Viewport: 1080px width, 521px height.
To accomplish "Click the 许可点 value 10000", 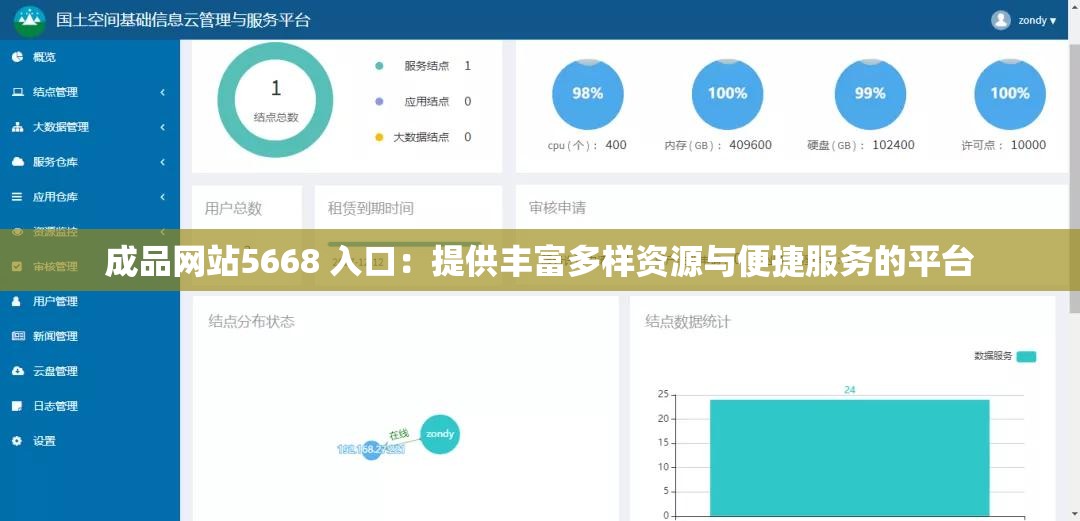I will pos(1028,145).
